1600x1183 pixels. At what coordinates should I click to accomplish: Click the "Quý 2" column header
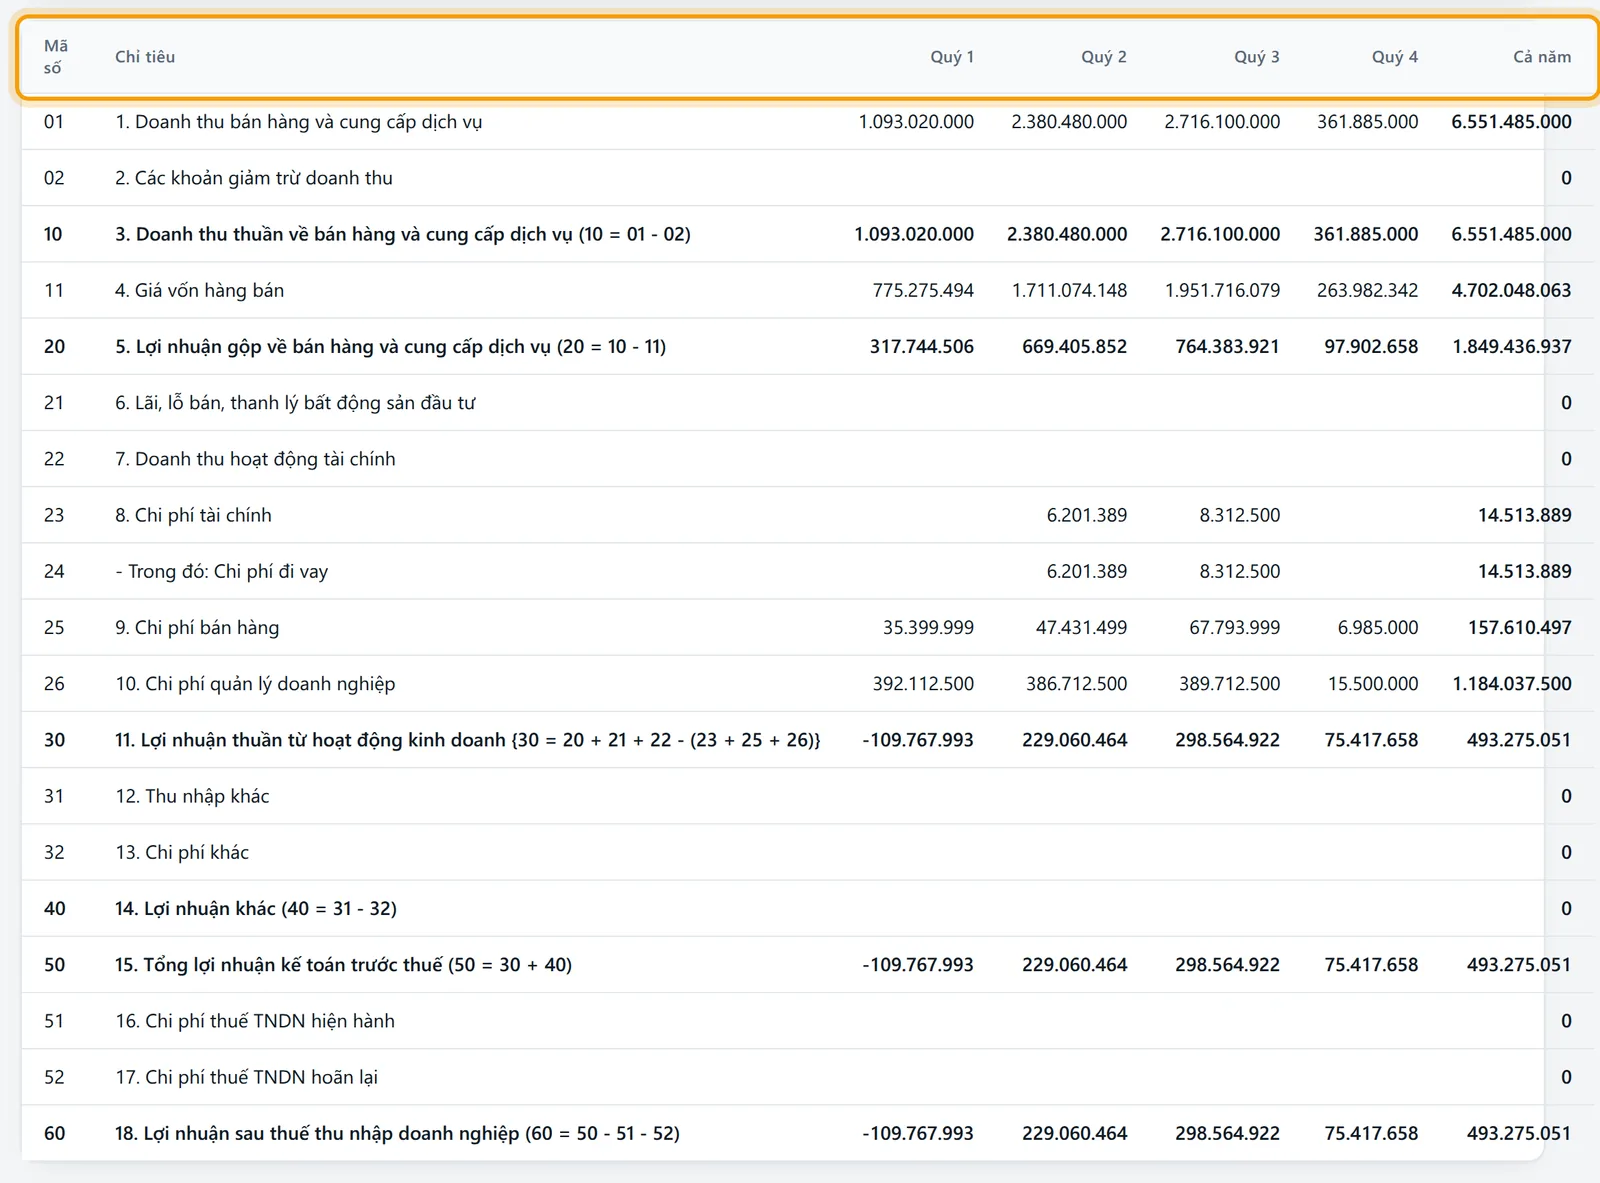click(1103, 57)
